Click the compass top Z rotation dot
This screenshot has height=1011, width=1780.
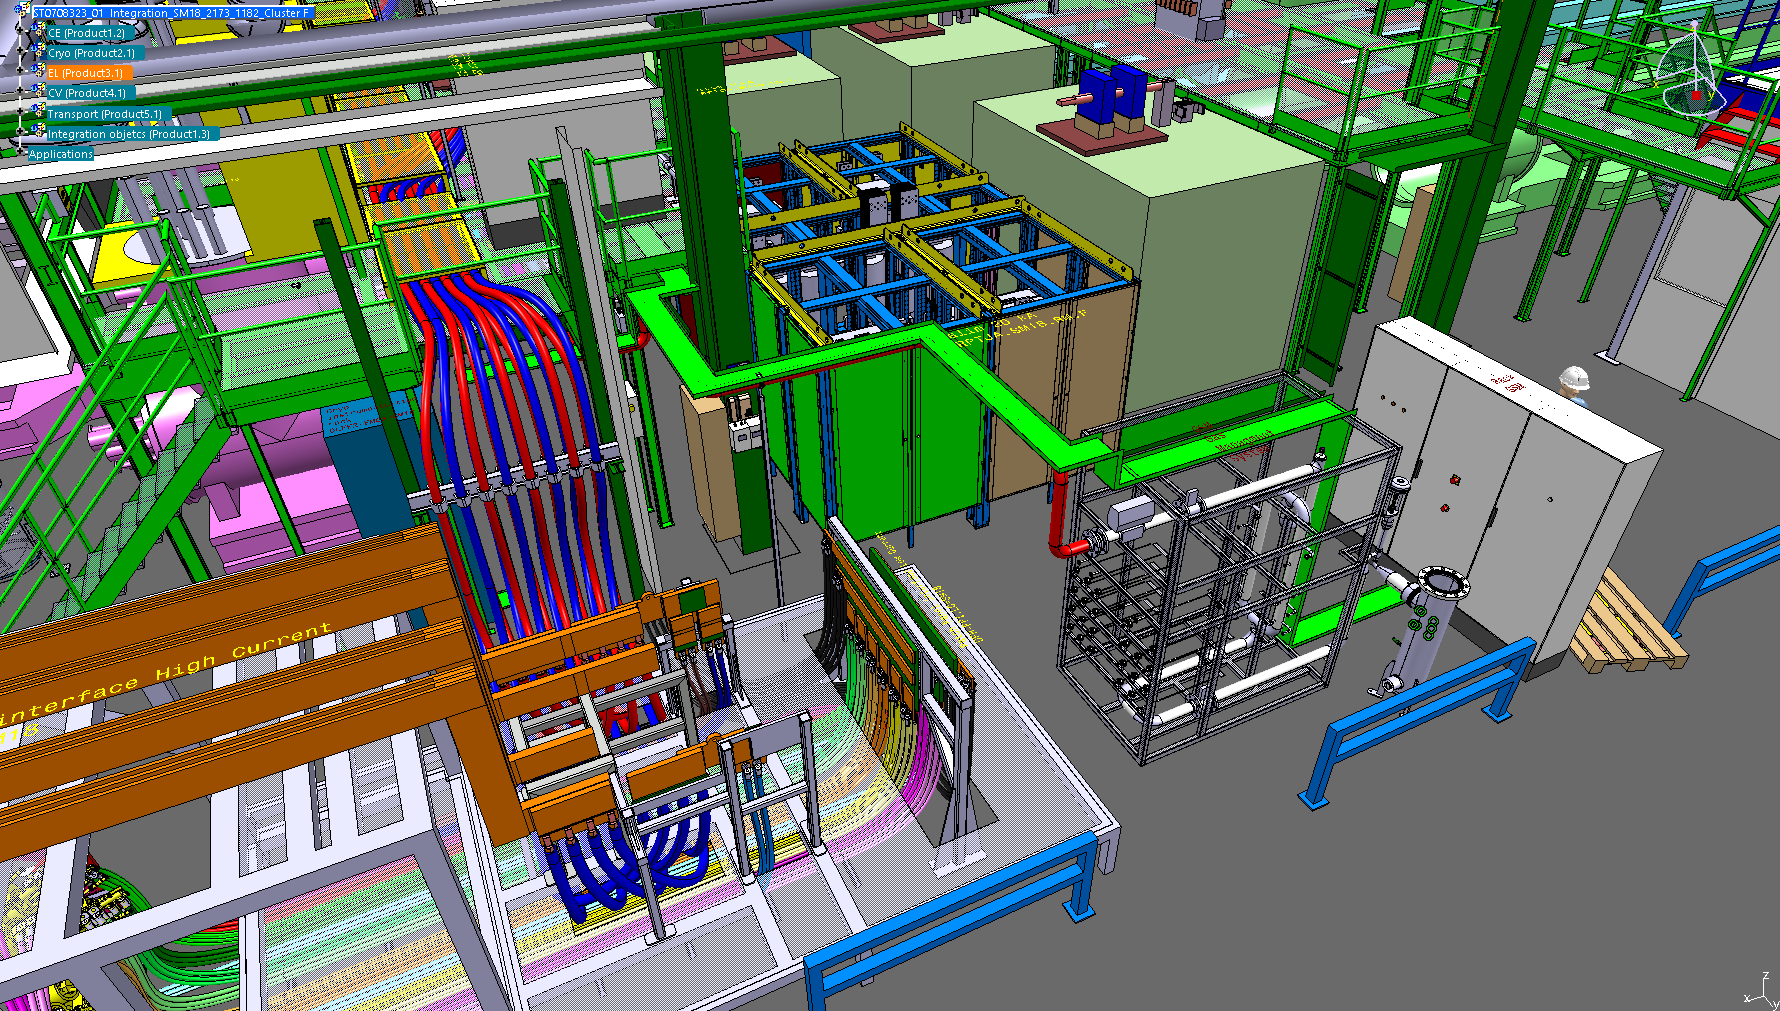point(1694,24)
